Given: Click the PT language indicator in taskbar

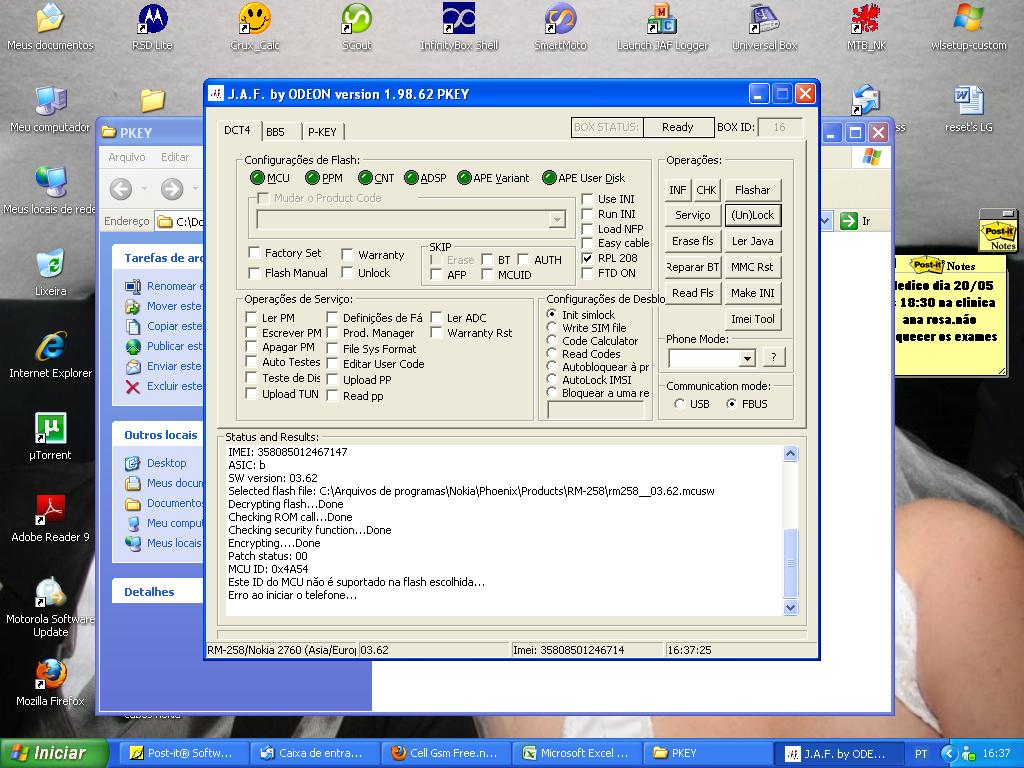Looking at the screenshot, I should coord(921,754).
